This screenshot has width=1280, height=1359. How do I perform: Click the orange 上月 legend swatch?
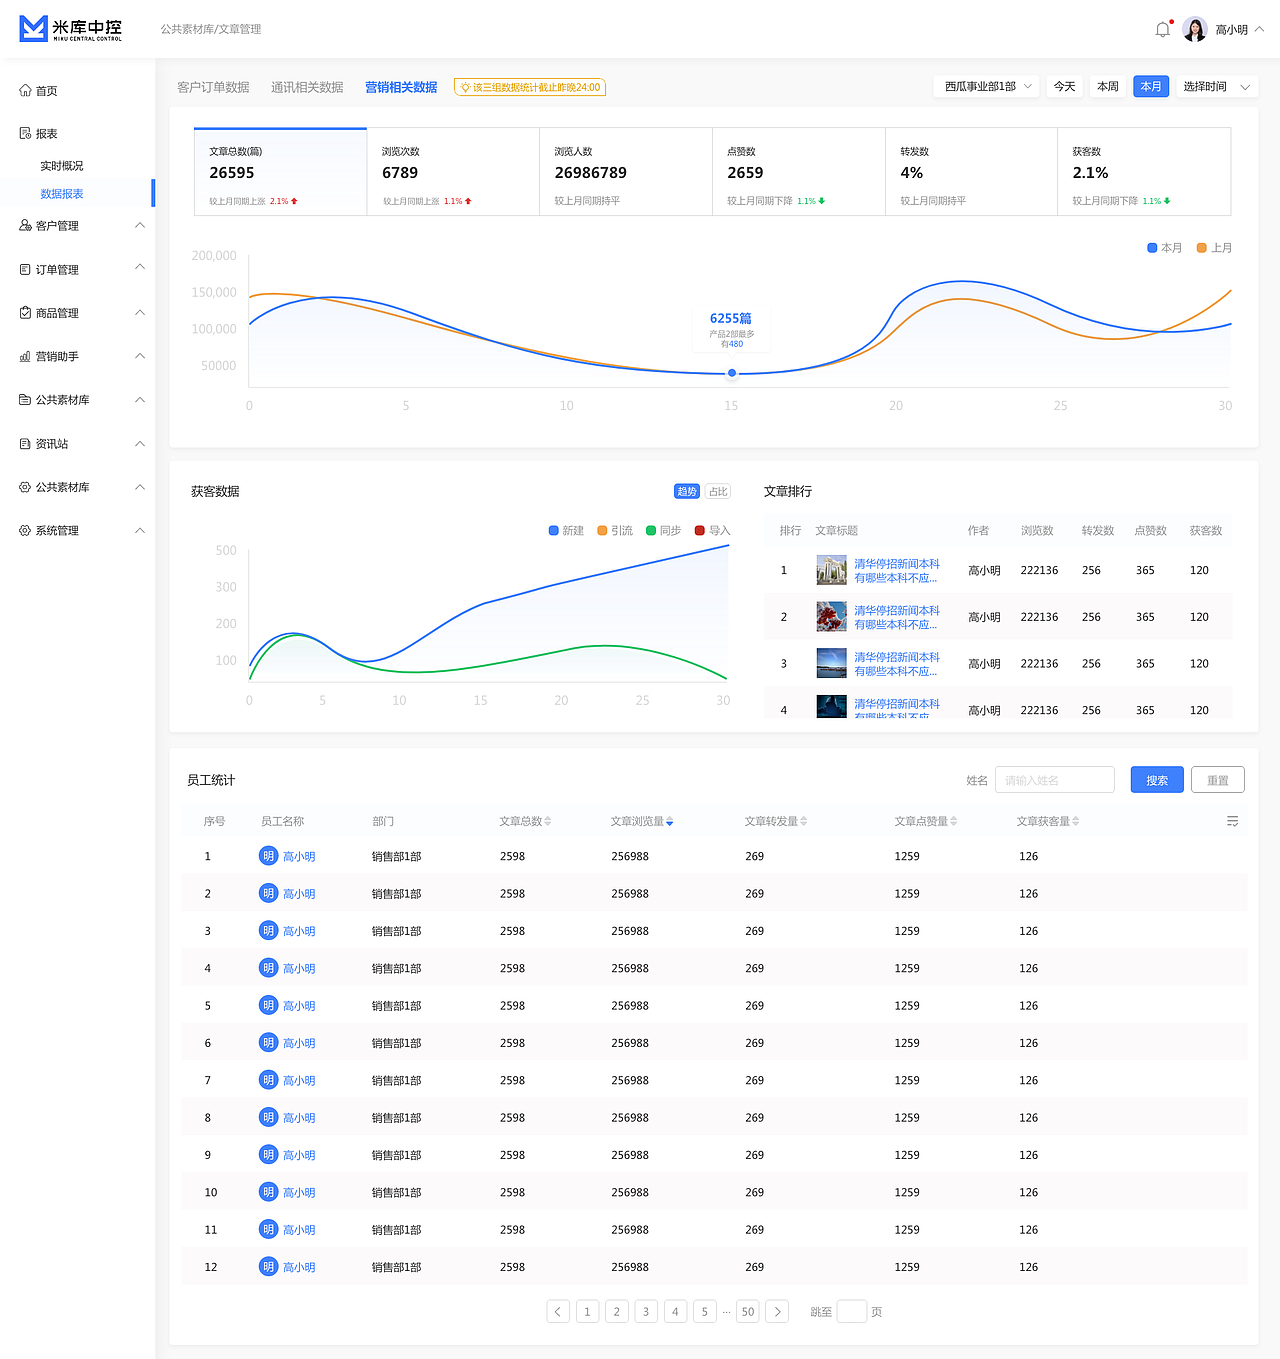click(x=1202, y=248)
